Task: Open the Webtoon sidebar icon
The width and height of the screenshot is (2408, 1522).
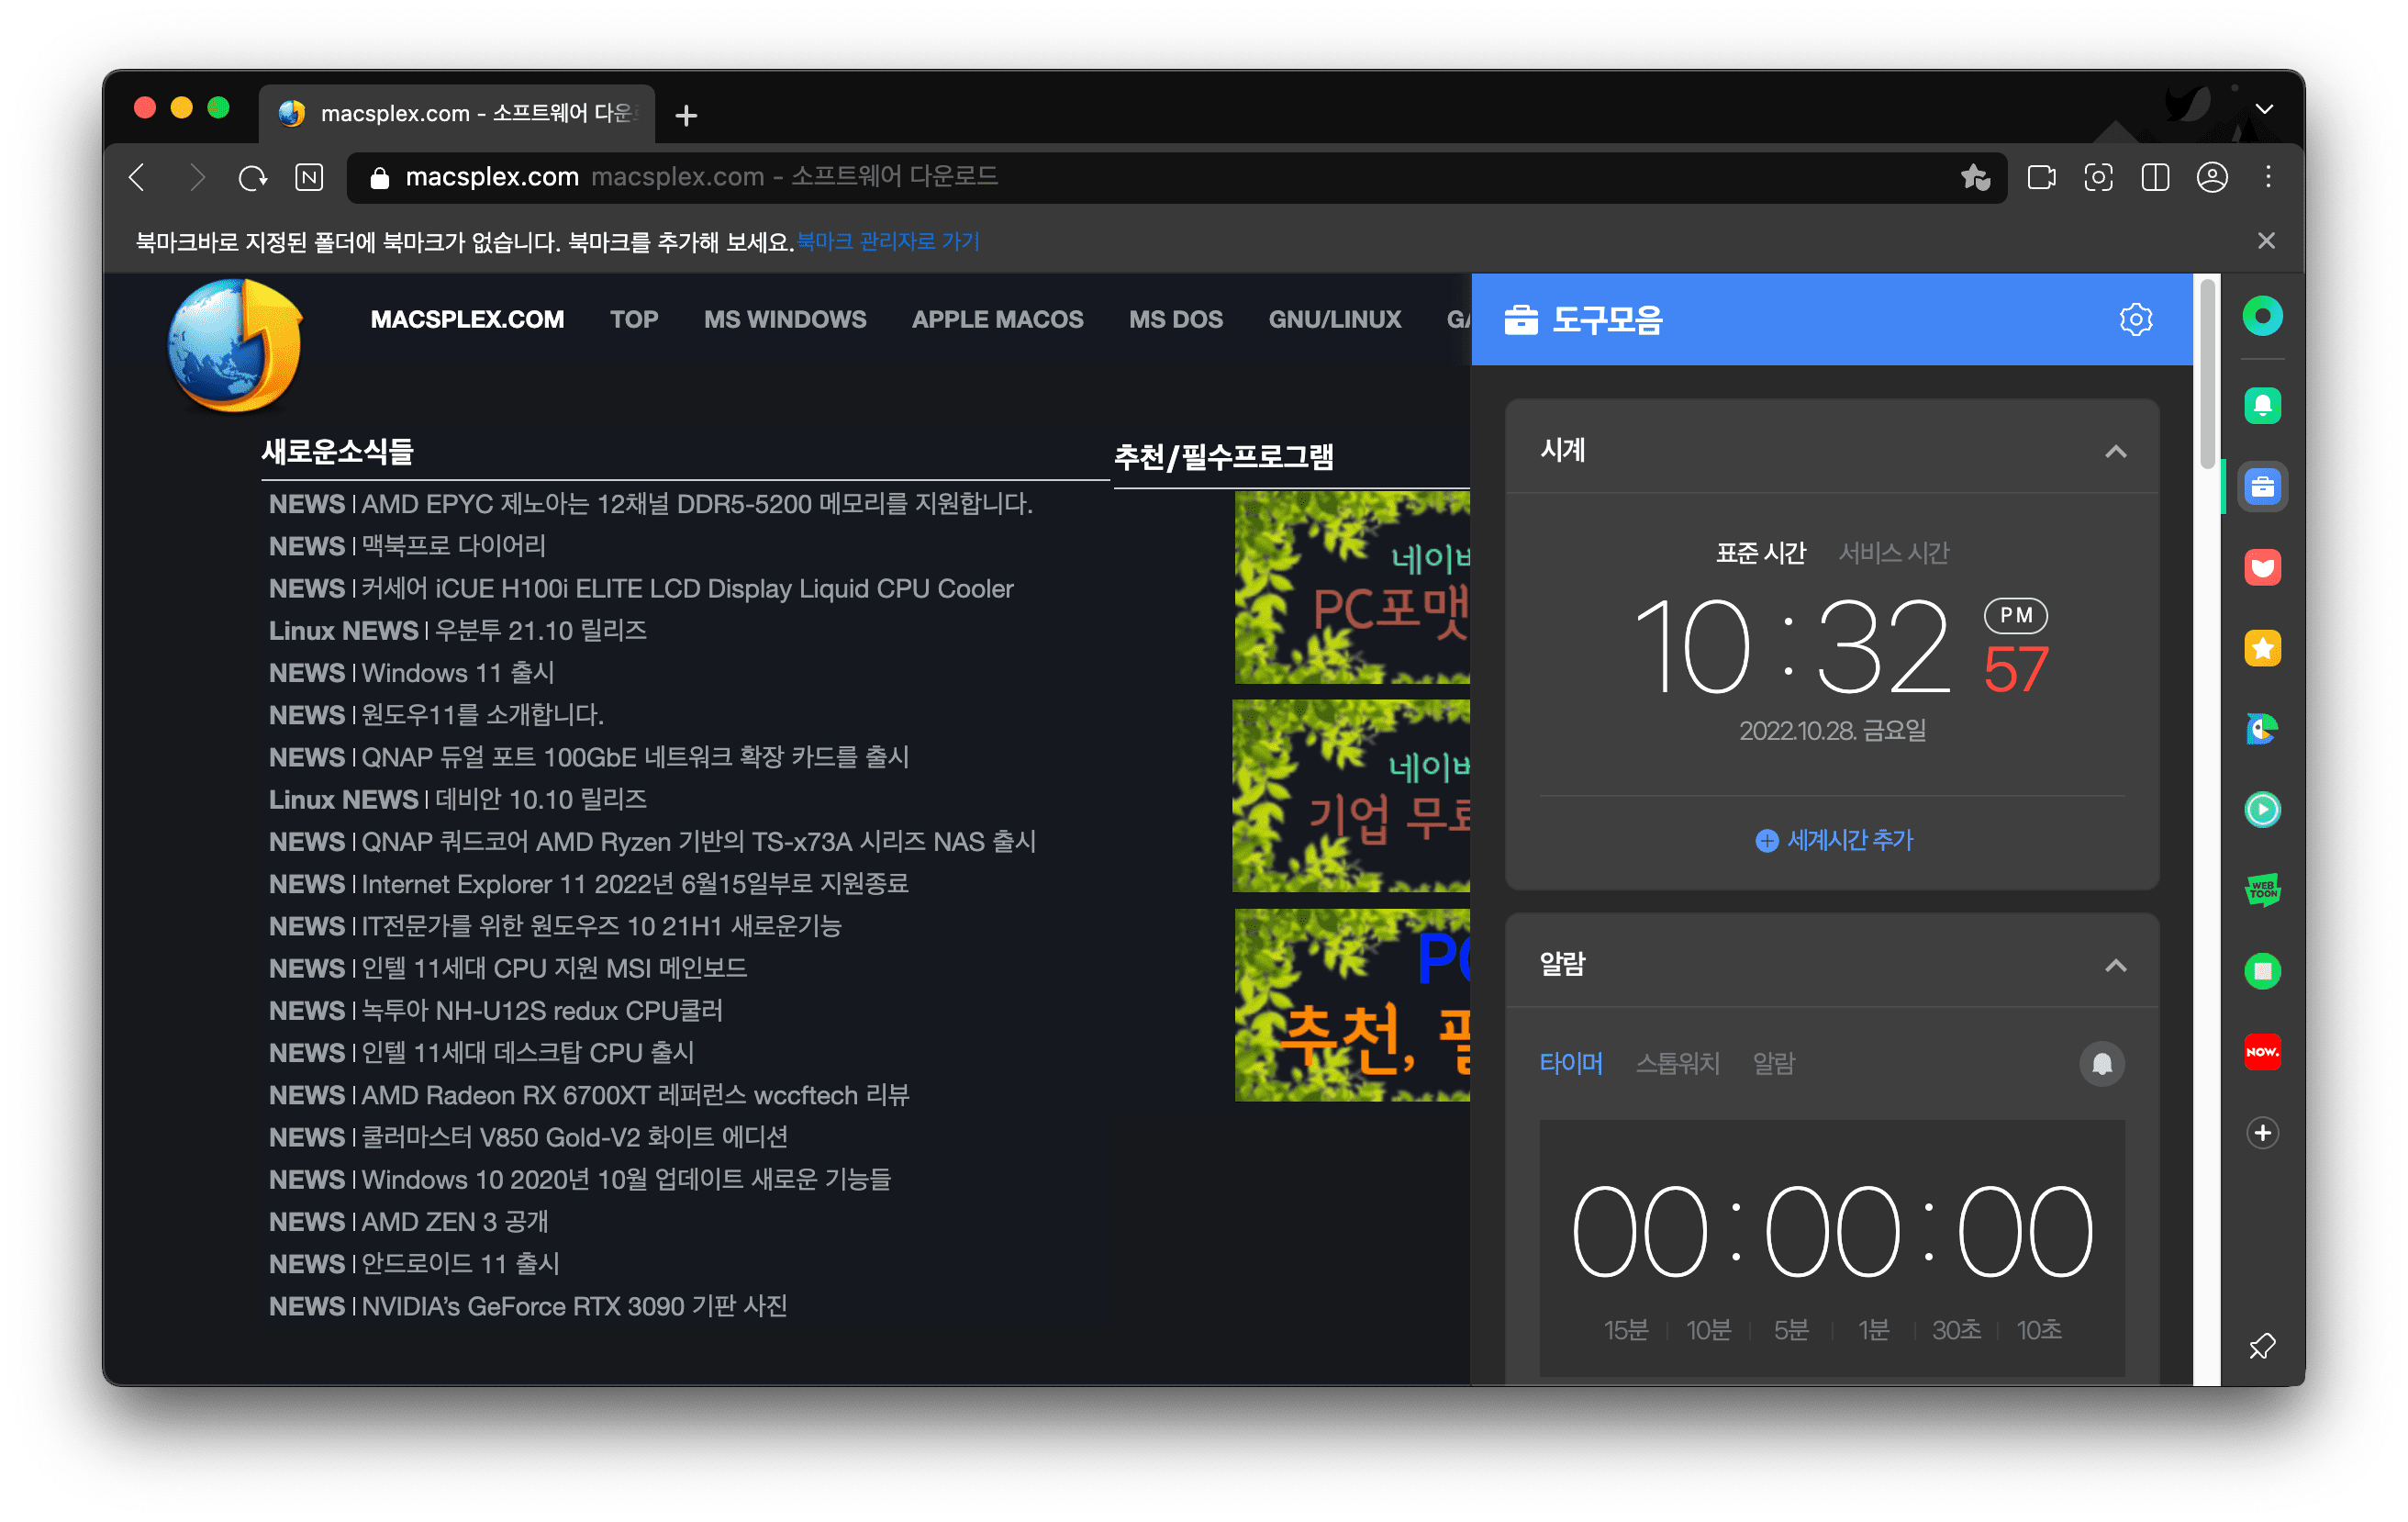Action: pyautogui.click(x=2262, y=890)
